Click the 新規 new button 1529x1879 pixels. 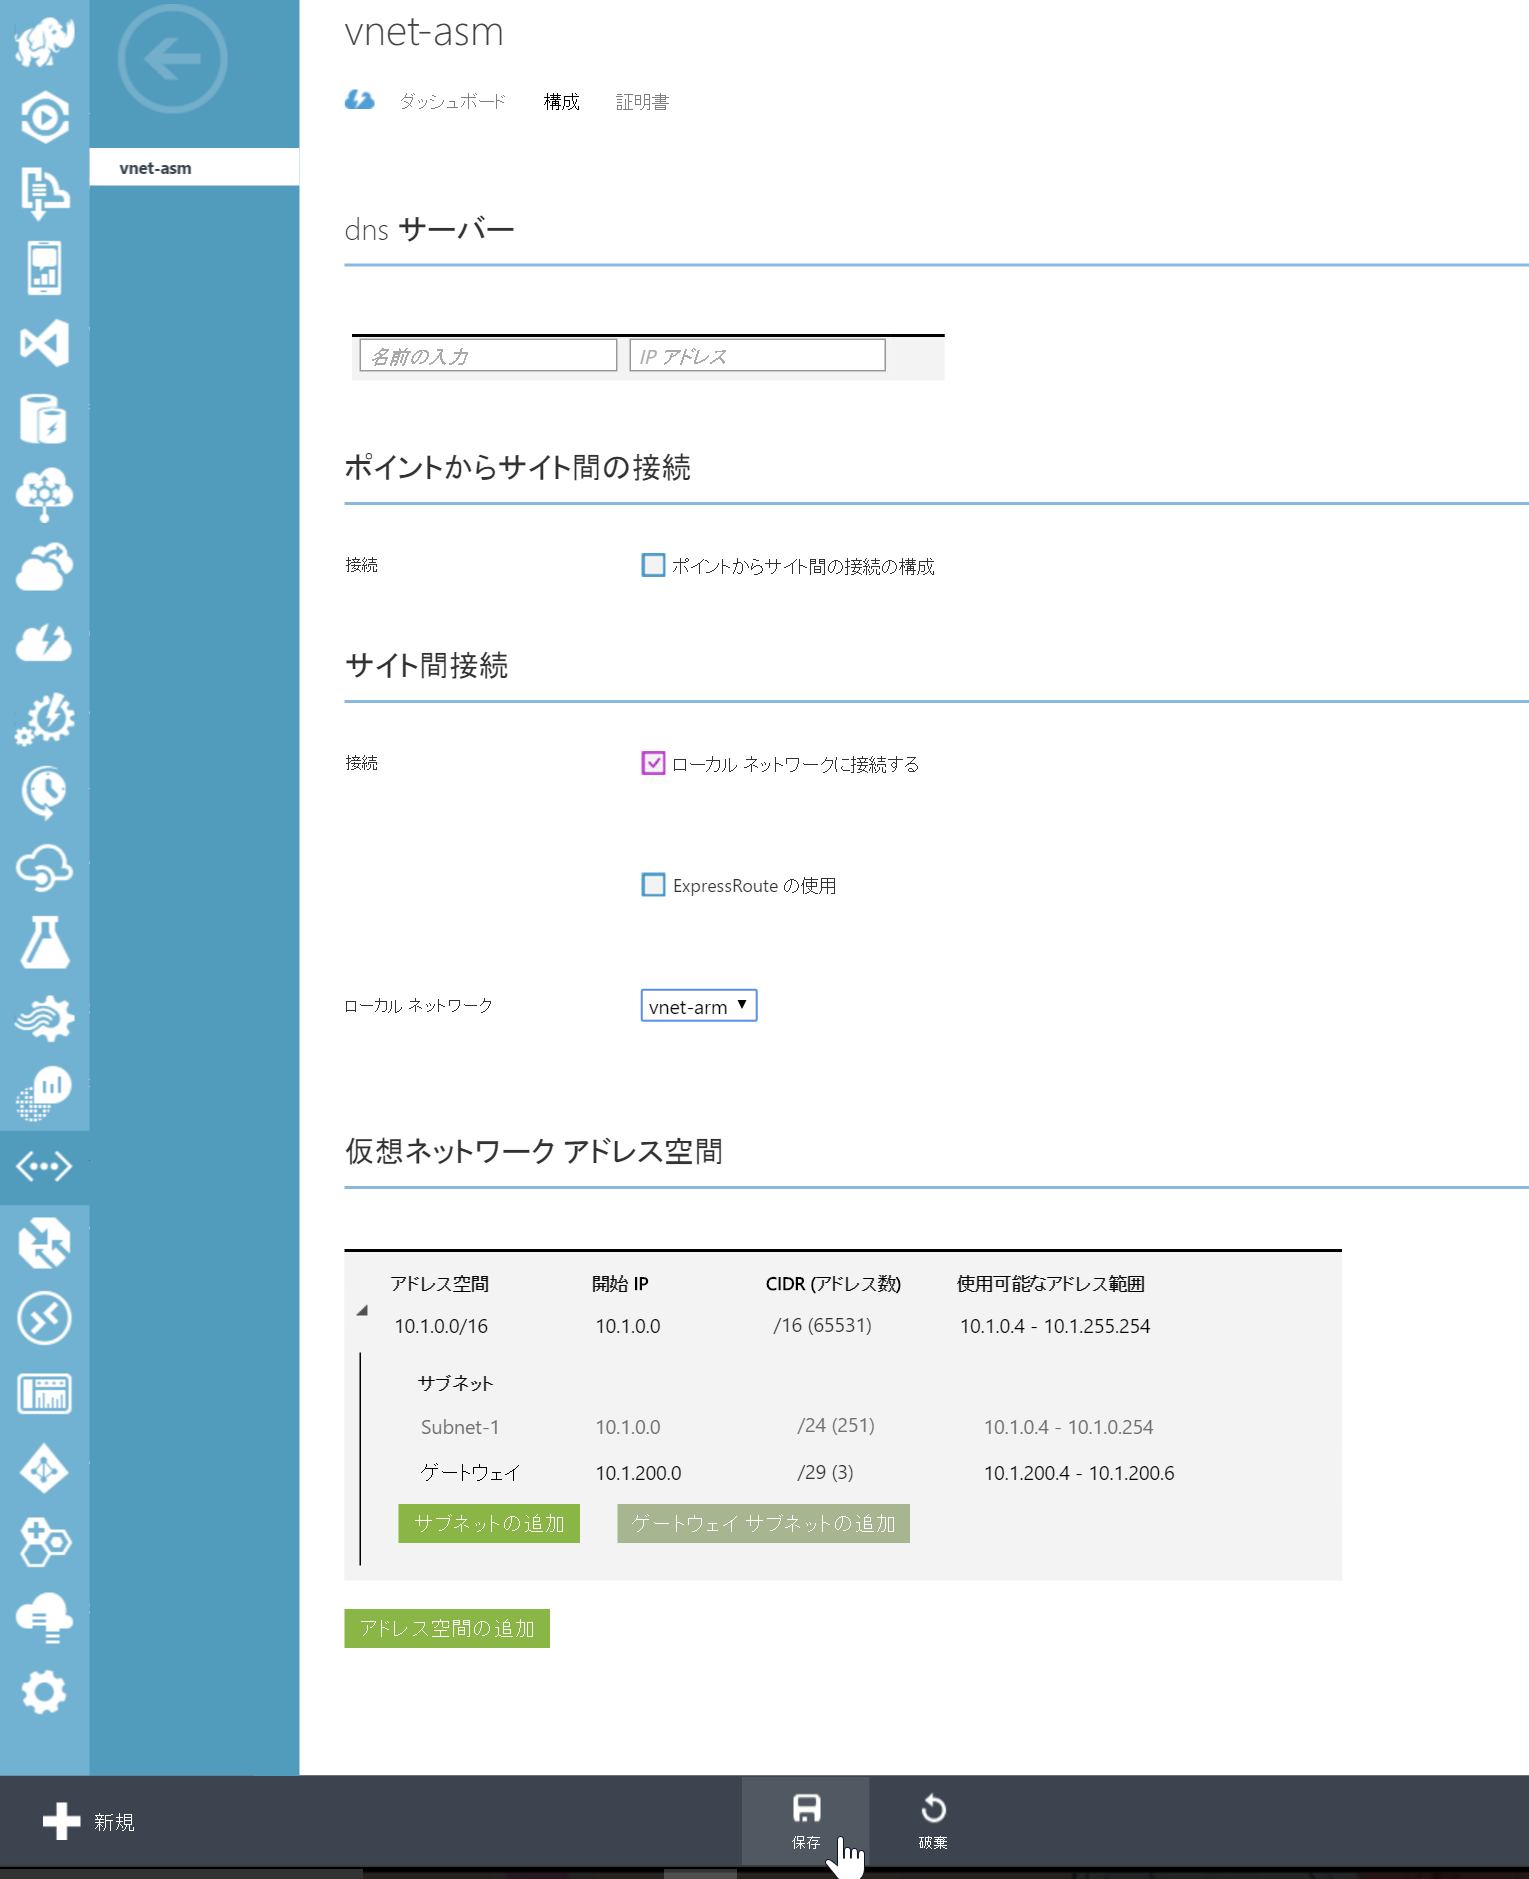pyautogui.click(x=88, y=1822)
